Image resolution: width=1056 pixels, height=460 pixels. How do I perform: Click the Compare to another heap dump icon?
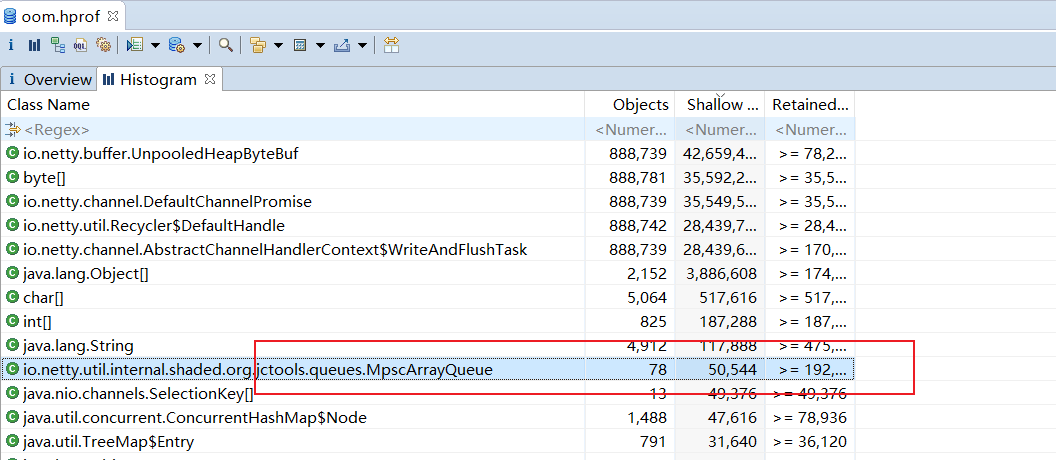click(391, 45)
